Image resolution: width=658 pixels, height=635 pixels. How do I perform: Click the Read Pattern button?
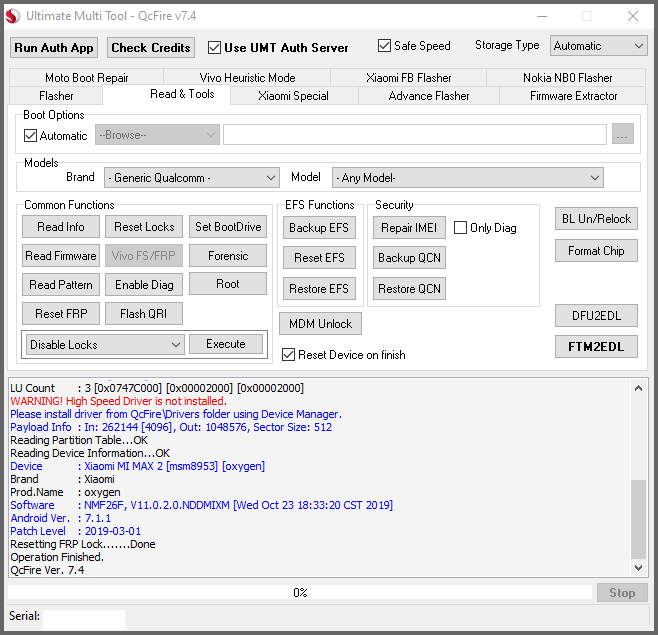point(61,285)
